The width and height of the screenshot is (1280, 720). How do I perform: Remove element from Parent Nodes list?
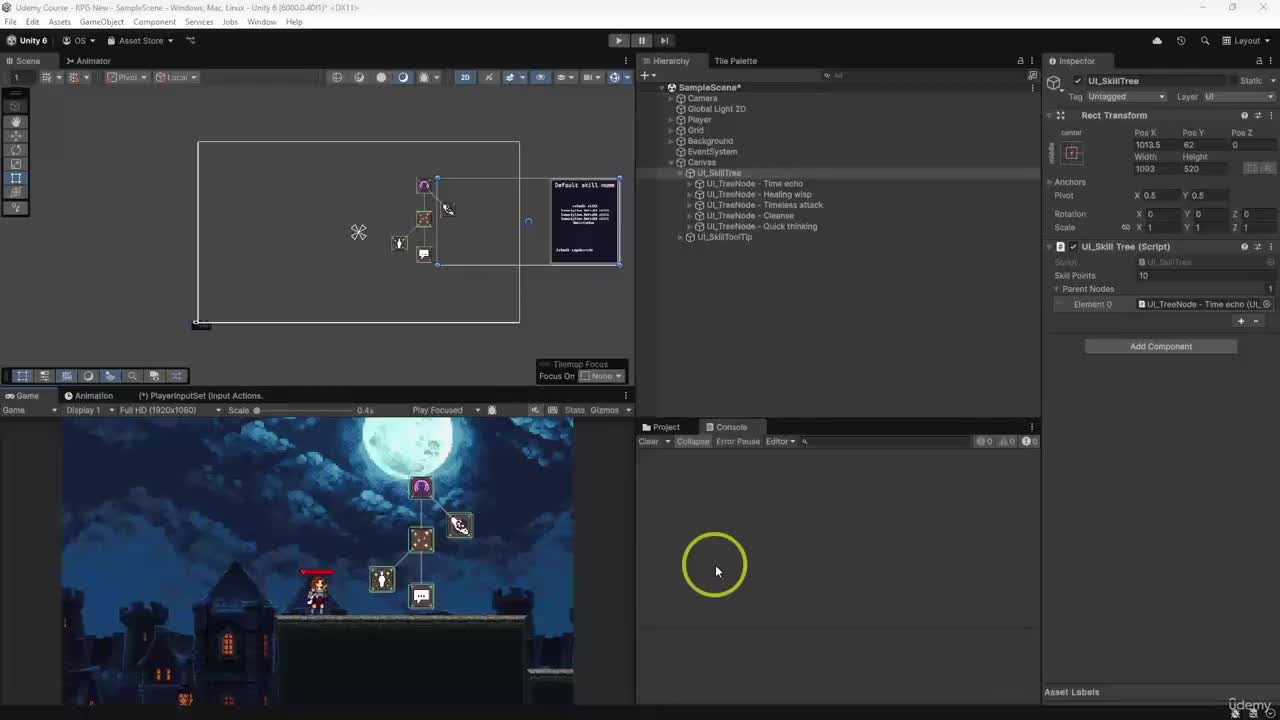[x=1256, y=322]
